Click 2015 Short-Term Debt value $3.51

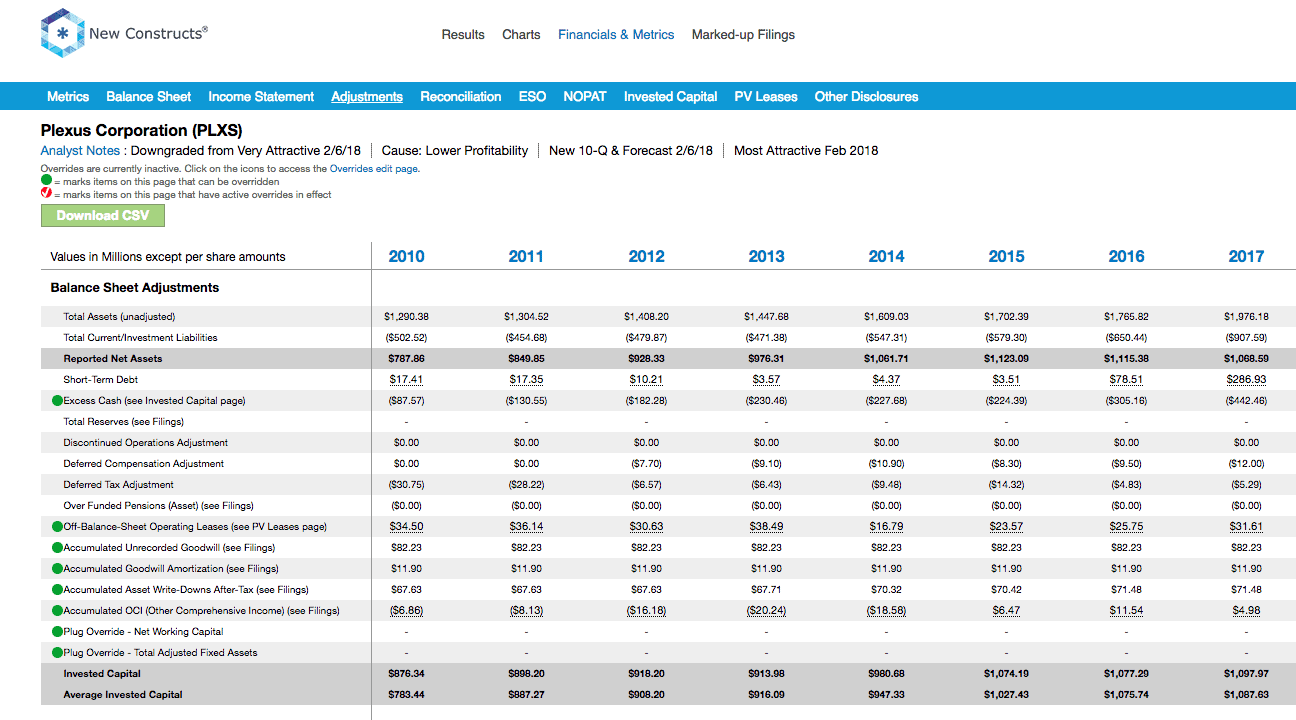click(x=1006, y=380)
